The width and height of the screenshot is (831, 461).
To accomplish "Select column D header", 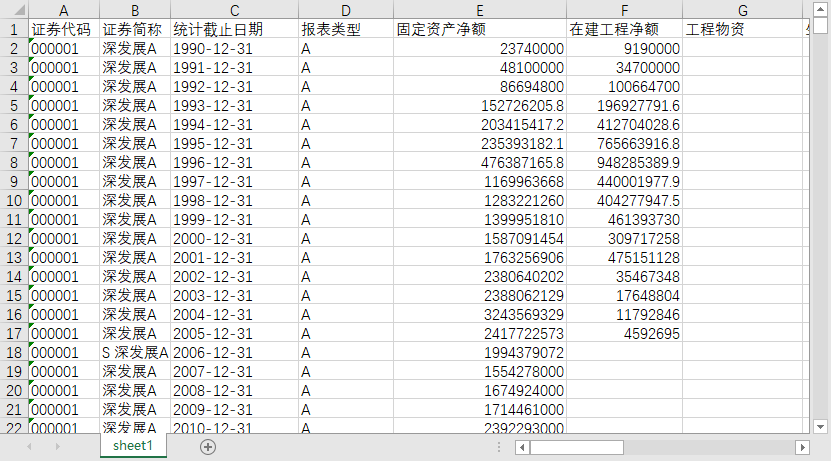I will (346, 10).
